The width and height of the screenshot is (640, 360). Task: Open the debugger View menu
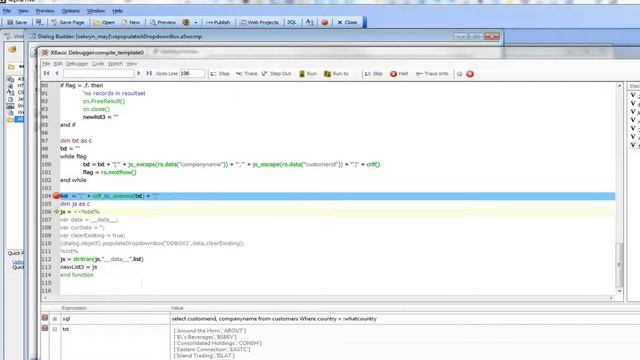coord(131,64)
